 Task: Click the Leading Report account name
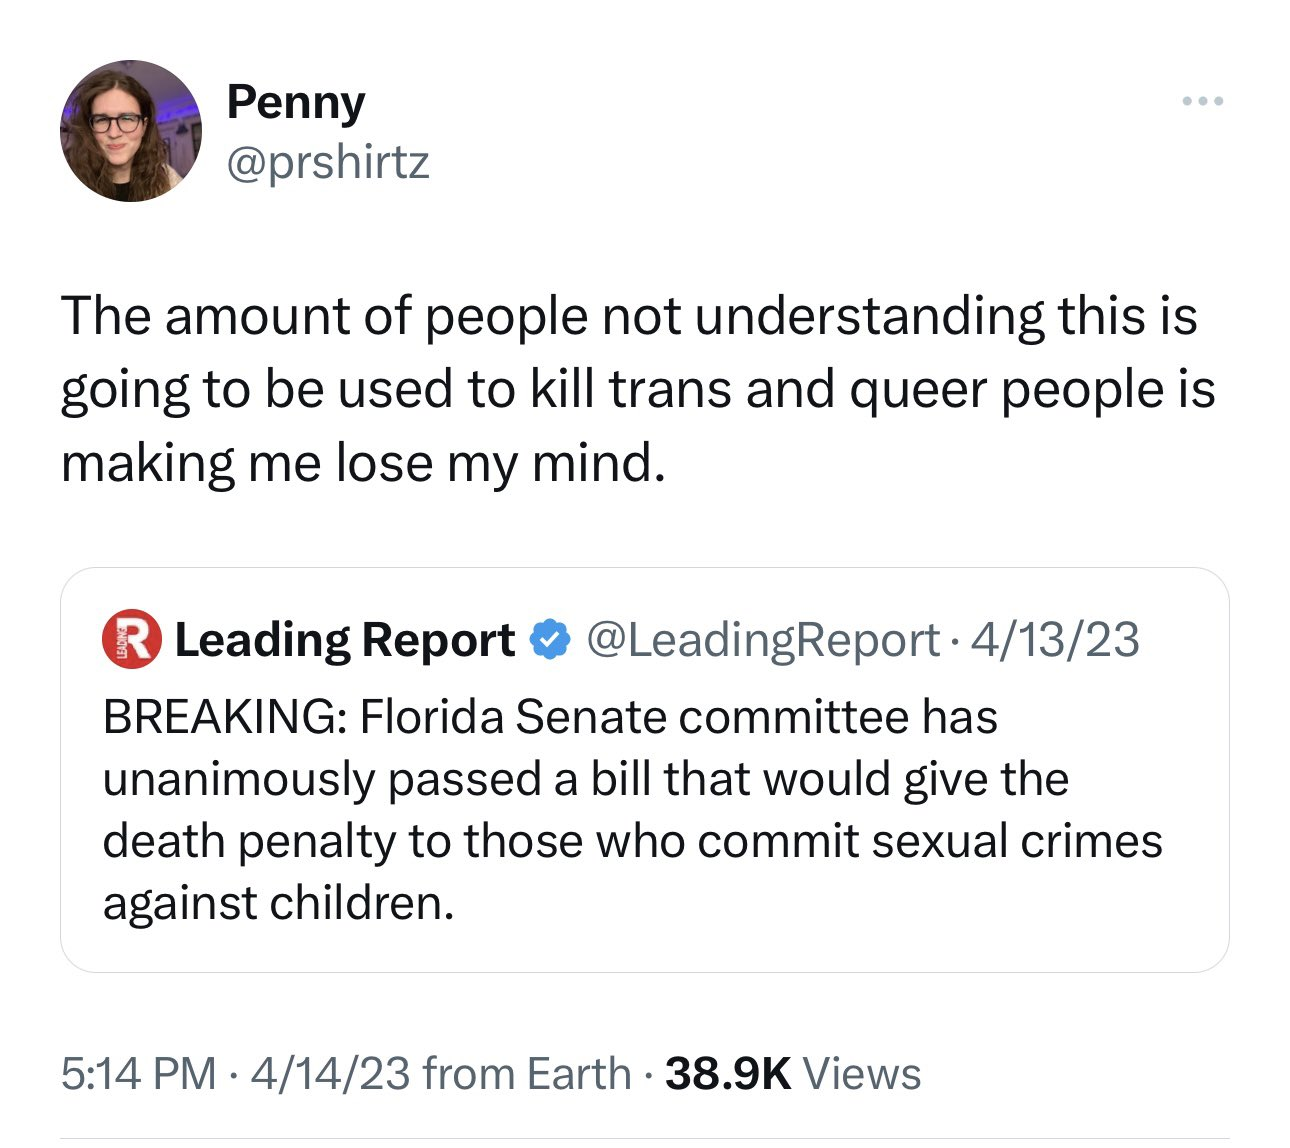(345, 640)
